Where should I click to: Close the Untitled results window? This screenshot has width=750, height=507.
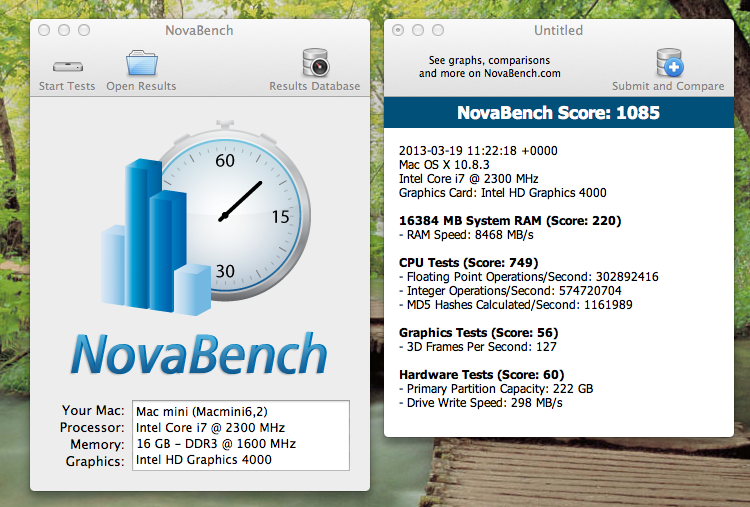pos(398,31)
